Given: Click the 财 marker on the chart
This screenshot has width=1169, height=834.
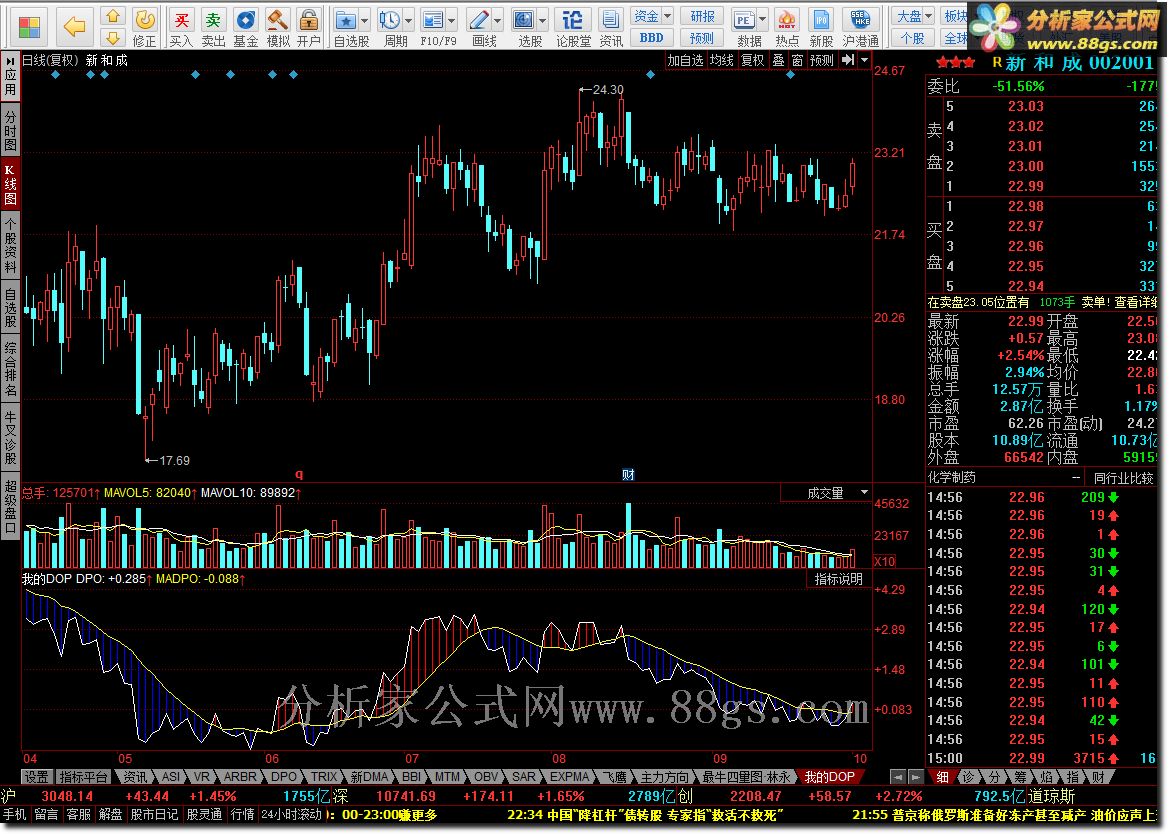Looking at the screenshot, I should [x=628, y=475].
